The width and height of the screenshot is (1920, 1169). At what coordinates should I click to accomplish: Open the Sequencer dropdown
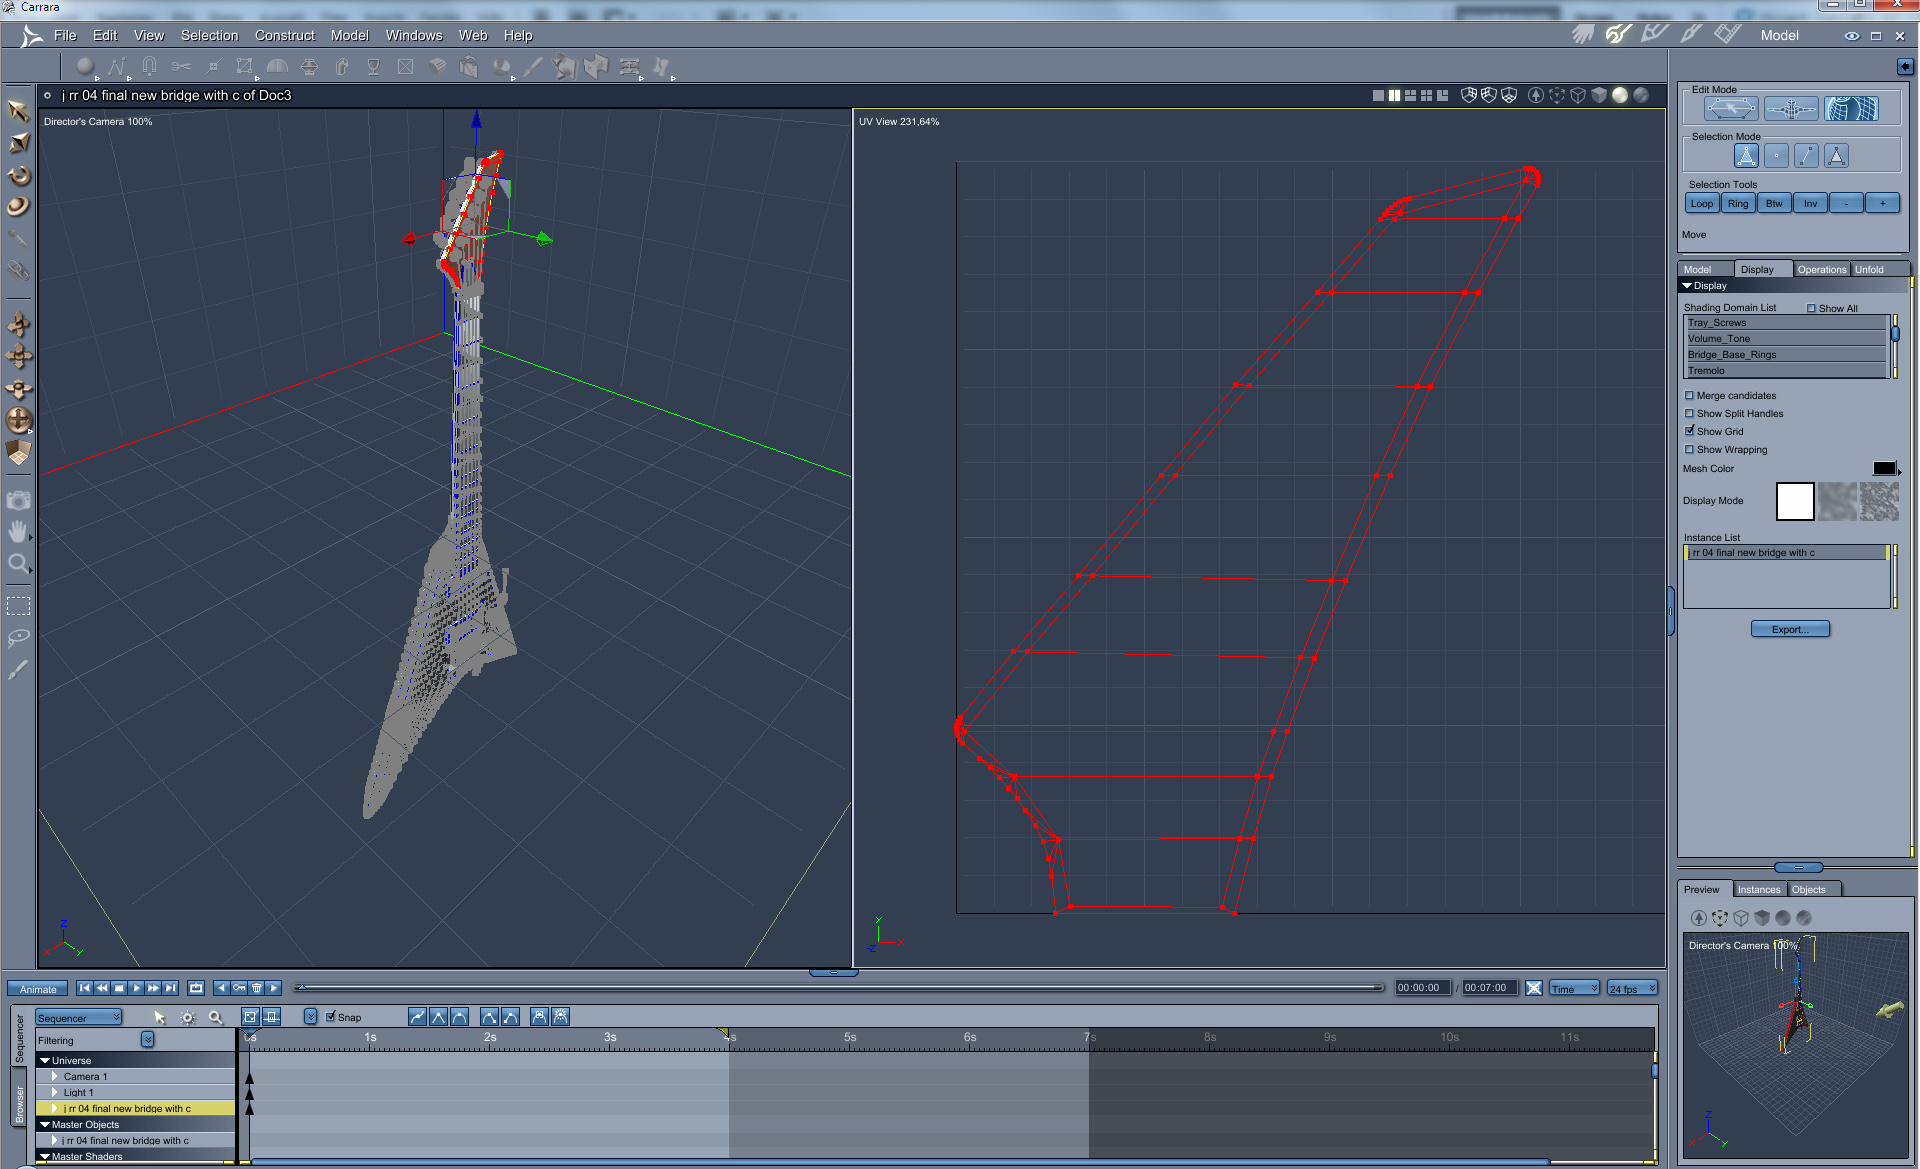click(78, 1018)
